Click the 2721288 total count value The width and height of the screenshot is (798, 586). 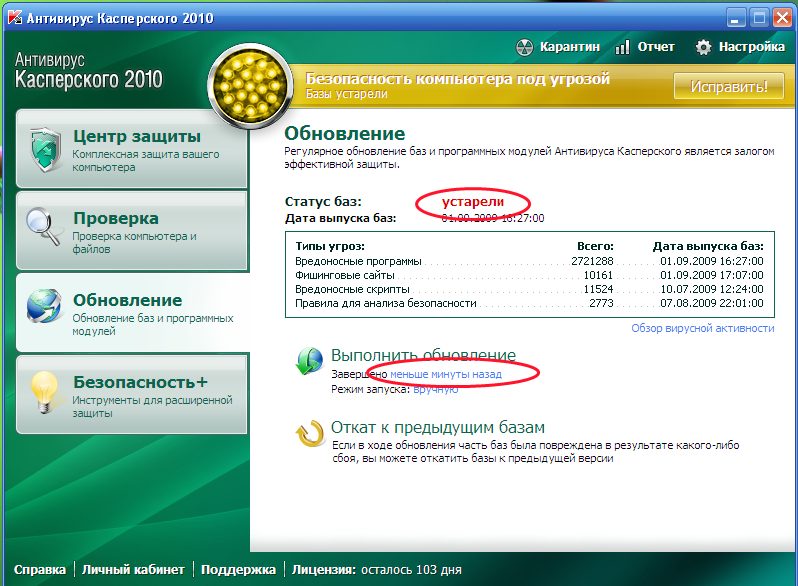[x=592, y=261]
